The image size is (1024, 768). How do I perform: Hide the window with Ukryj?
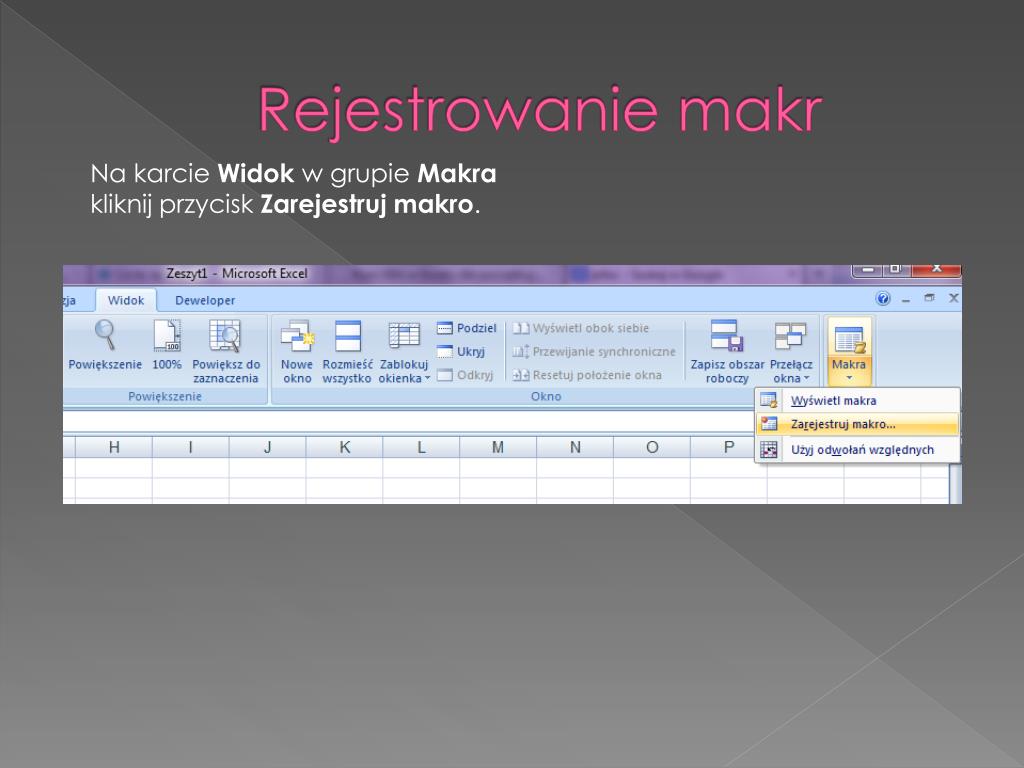tap(461, 351)
